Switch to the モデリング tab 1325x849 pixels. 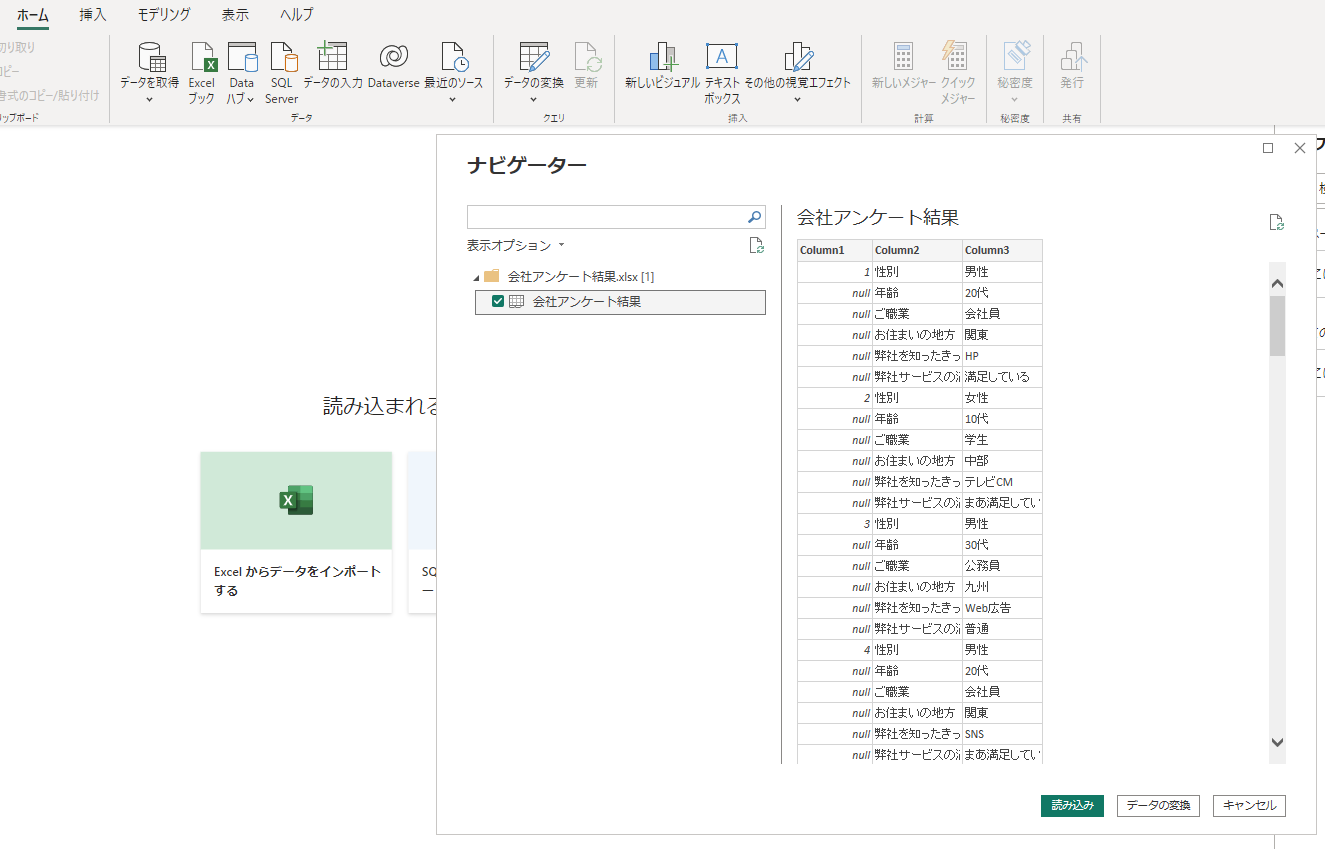[x=164, y=15]
